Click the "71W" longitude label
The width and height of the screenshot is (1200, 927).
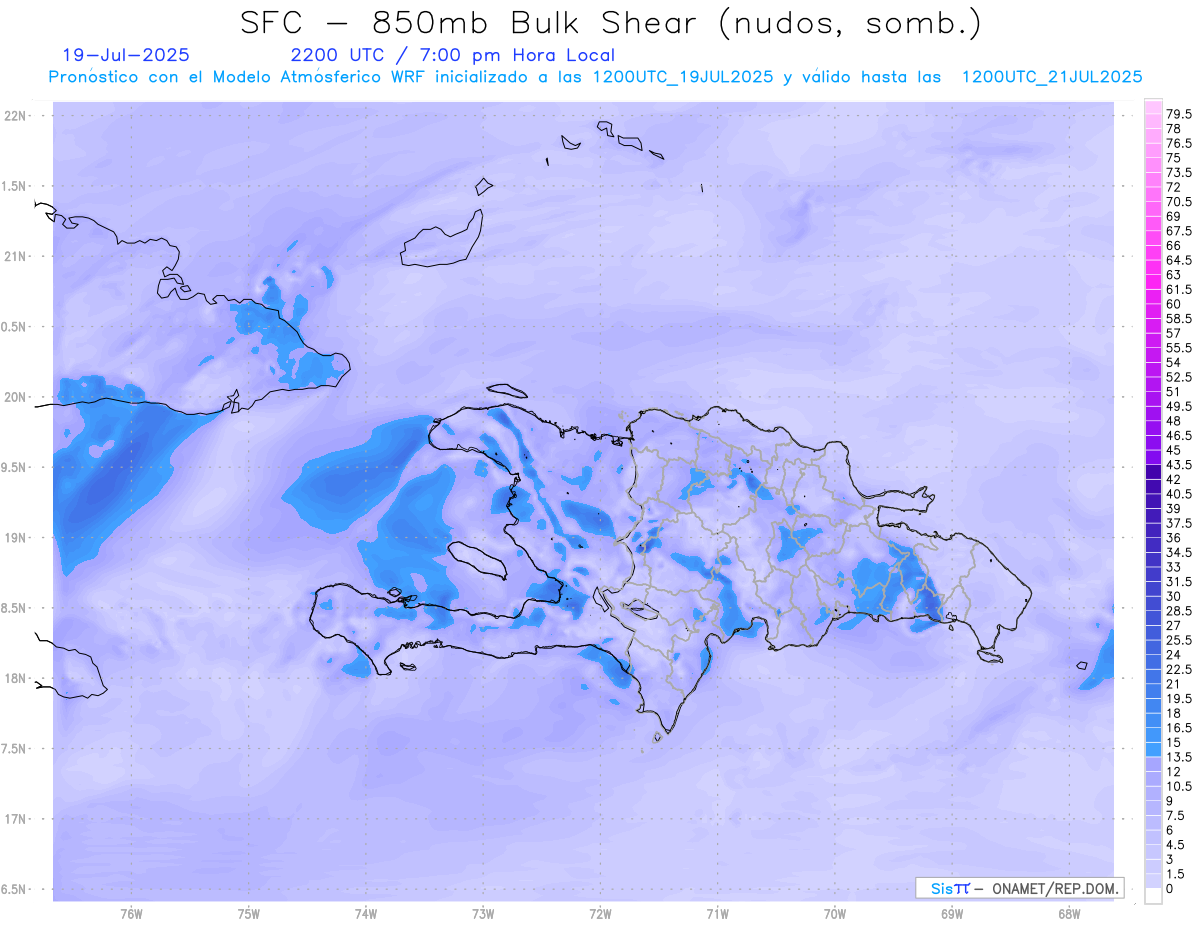[717, 913]
